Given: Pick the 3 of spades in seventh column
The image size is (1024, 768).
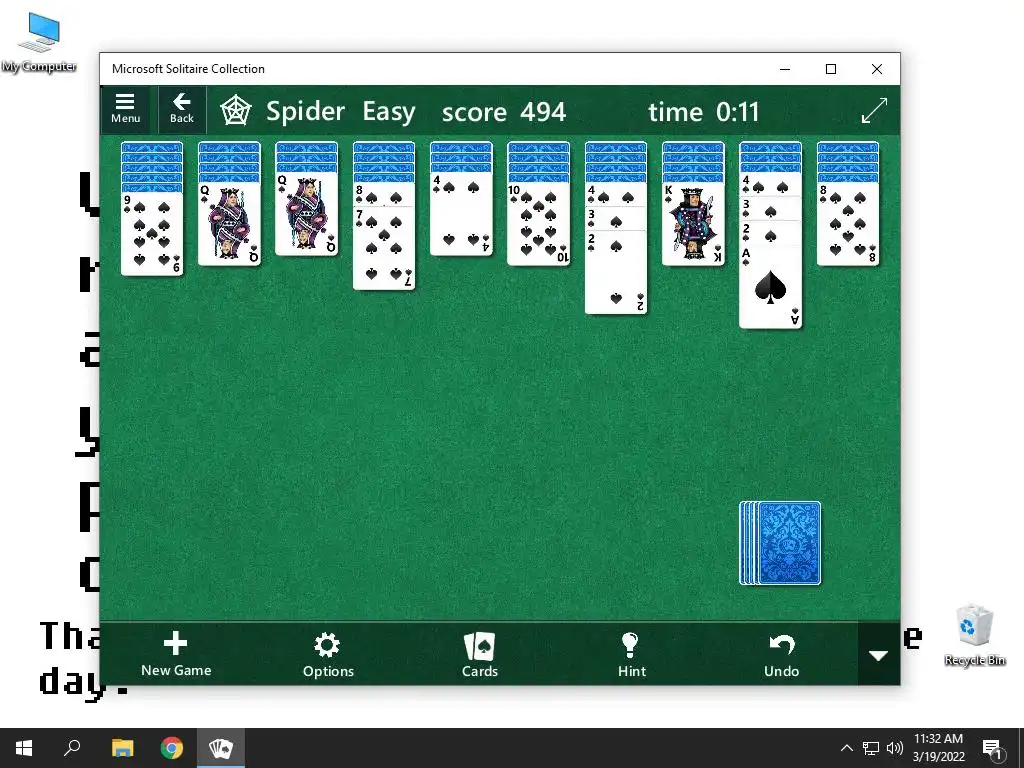Looking at the screenshot, I should pos(616,219).
